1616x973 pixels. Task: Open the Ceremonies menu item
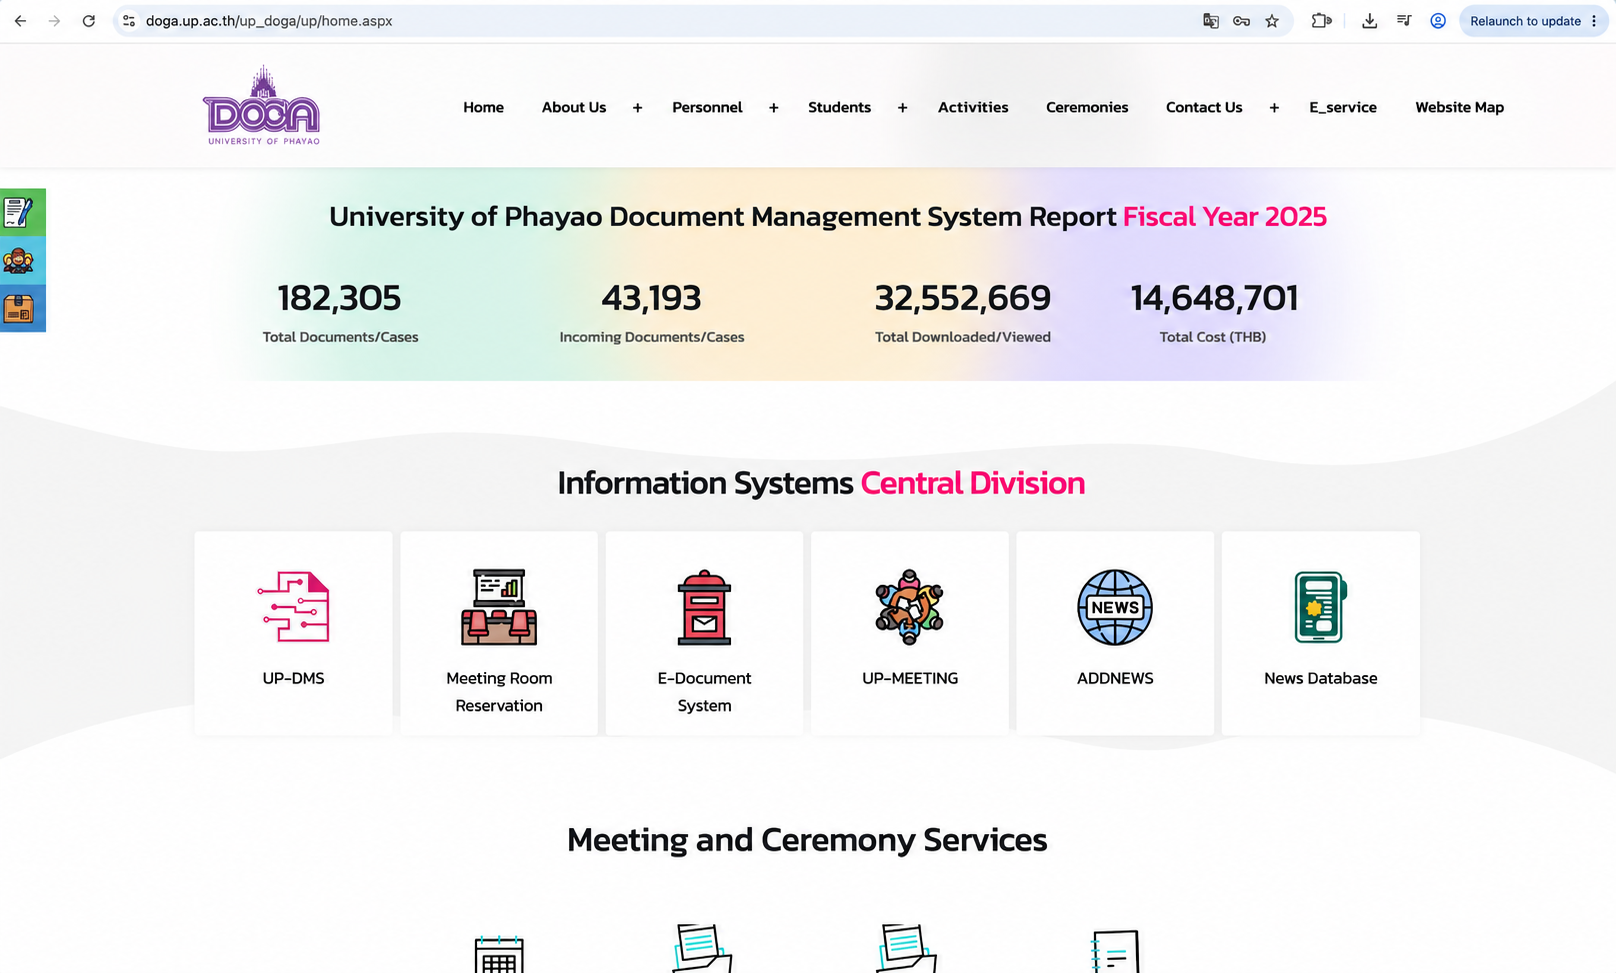pyautogui.click(x=1087, y=107)
